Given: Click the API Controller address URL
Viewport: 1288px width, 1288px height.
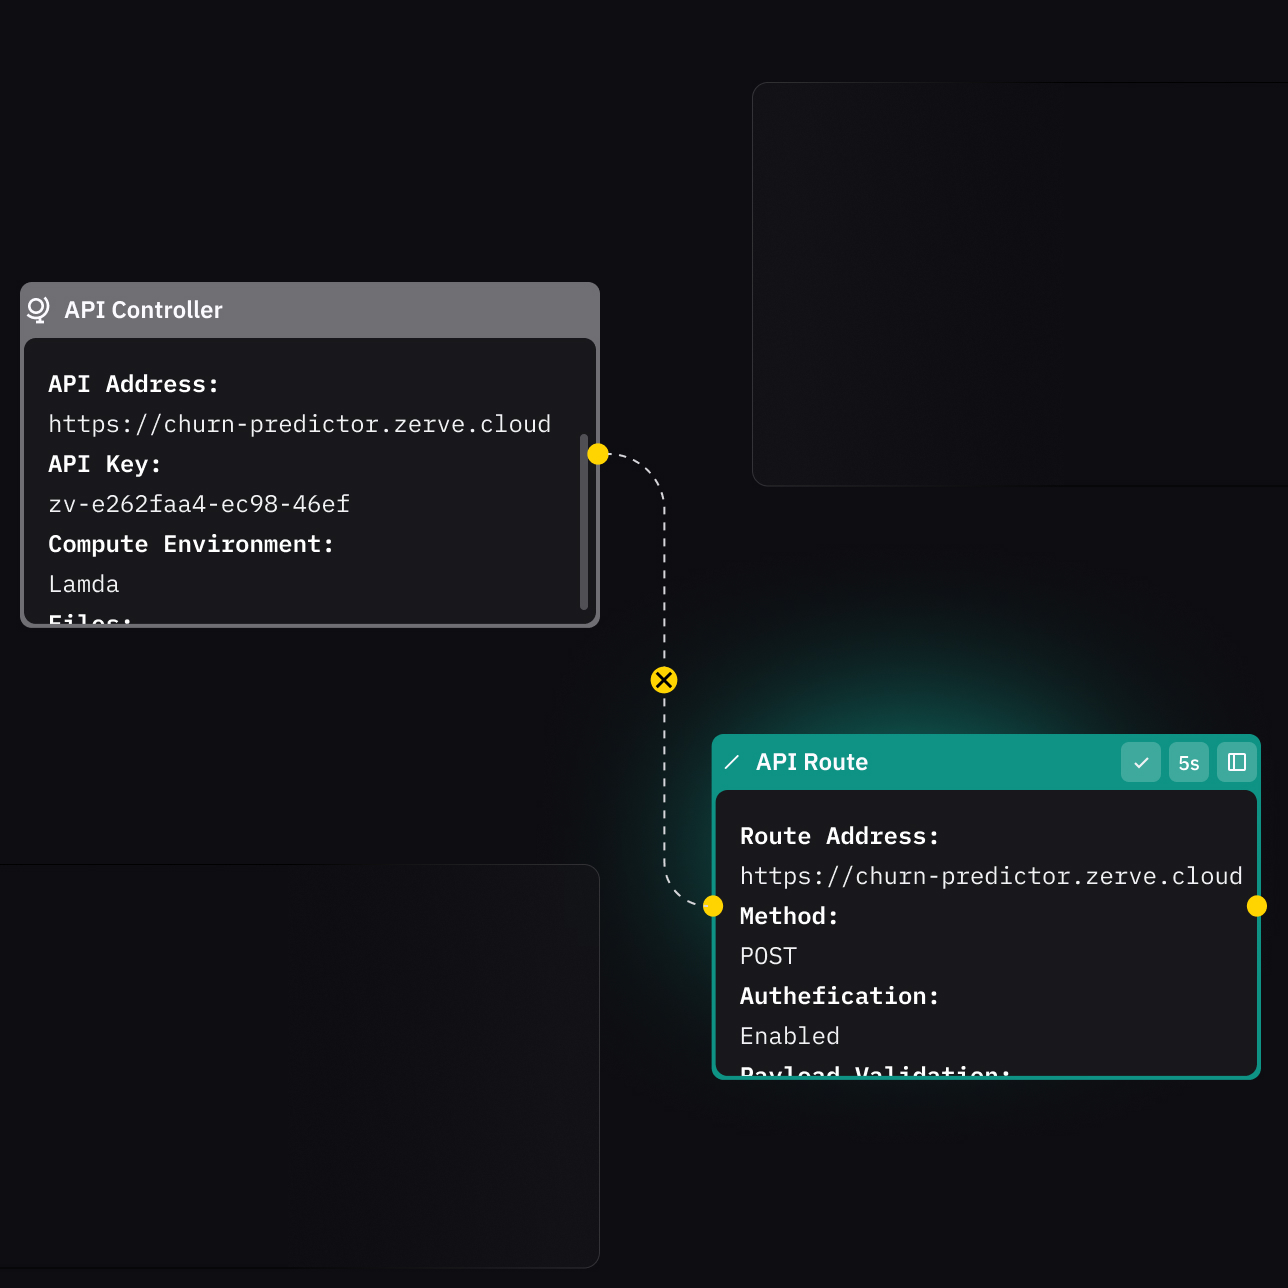Looking at the screenshot, I should pyautogui.click(x=299, y=424).
